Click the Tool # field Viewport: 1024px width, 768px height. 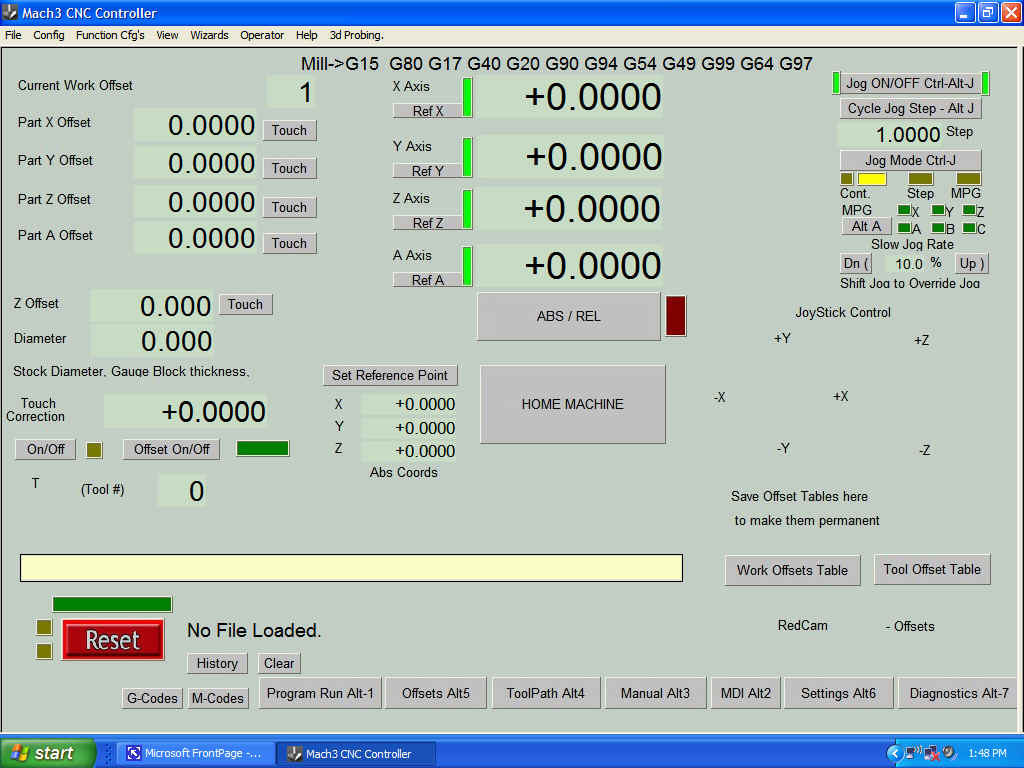click(182, 490)
